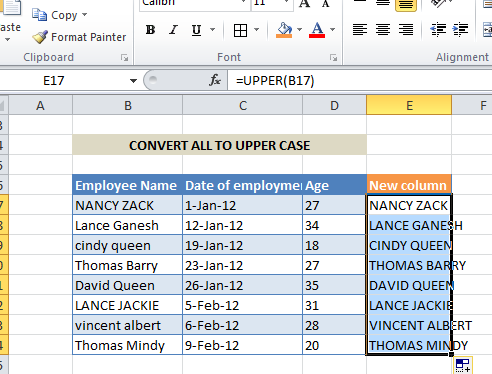Select cell containing LANCE JACKIE in column B
492x374 pixels.
pyautogui.click(x=128, y=305)
